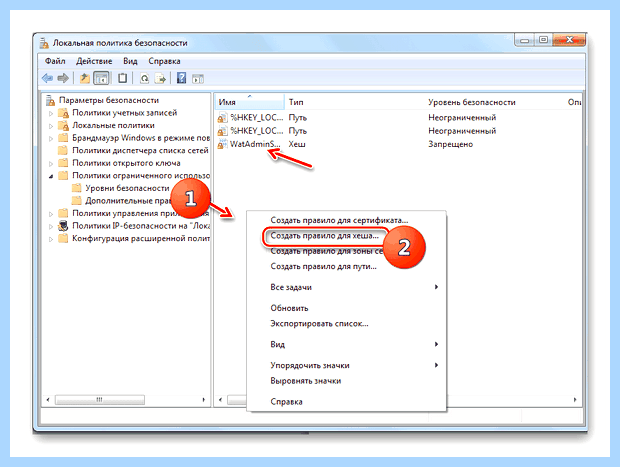The image size is (620, 467).
Task: Click the Export List toolbar icon
Action: coord(160,79)
